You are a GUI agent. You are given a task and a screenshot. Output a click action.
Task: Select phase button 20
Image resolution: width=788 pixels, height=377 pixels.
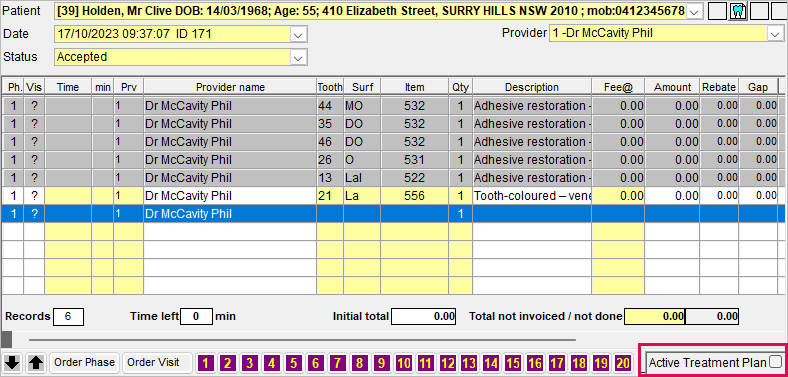623,363
